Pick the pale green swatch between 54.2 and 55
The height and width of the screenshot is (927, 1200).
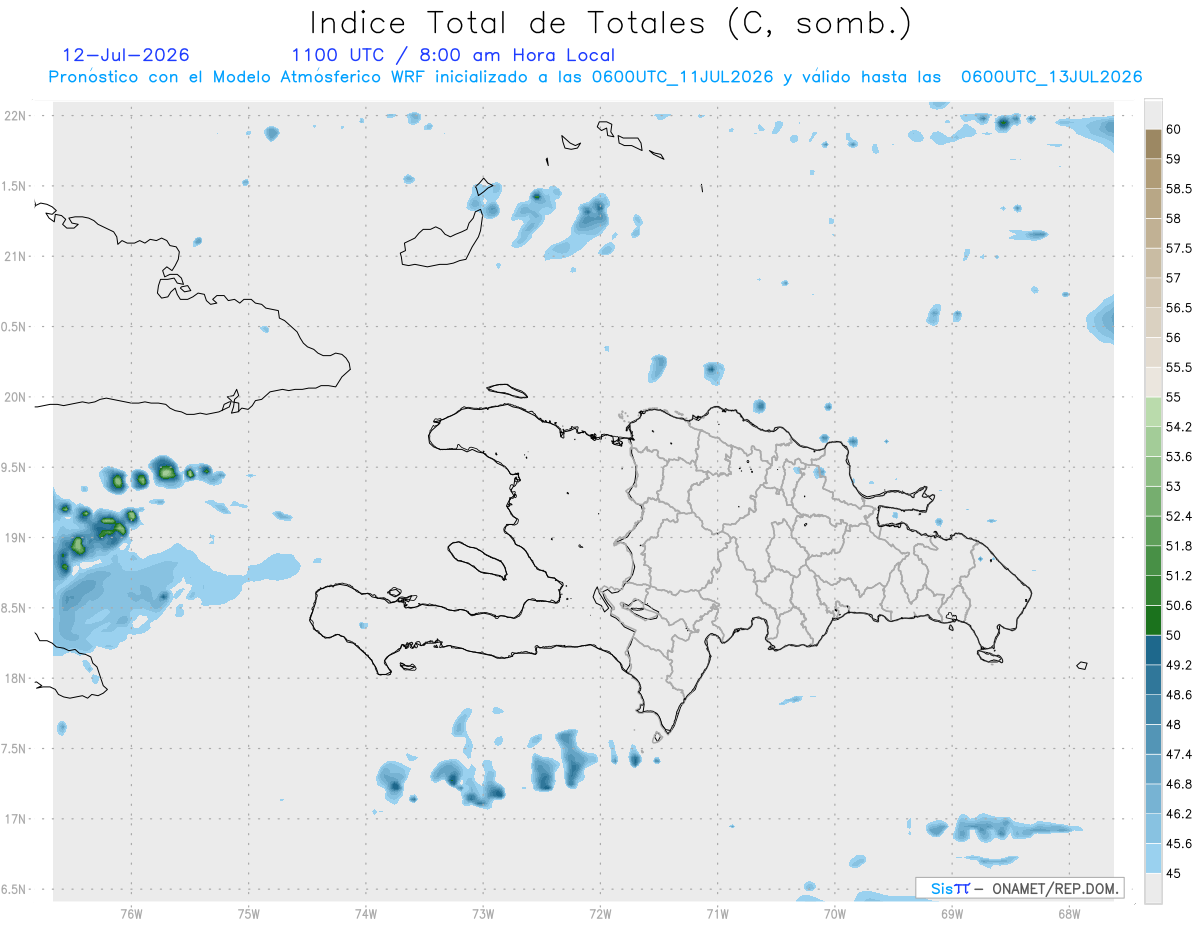click(1153, 412)
